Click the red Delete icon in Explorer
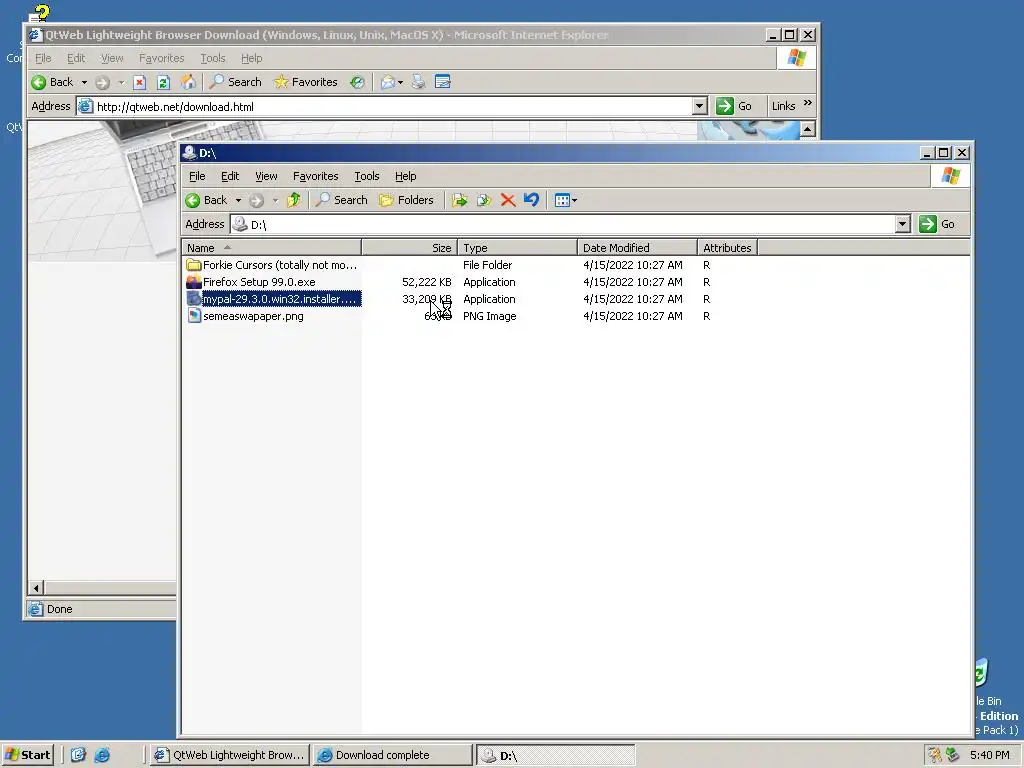The image size is (1024, 768). point(508,200)
